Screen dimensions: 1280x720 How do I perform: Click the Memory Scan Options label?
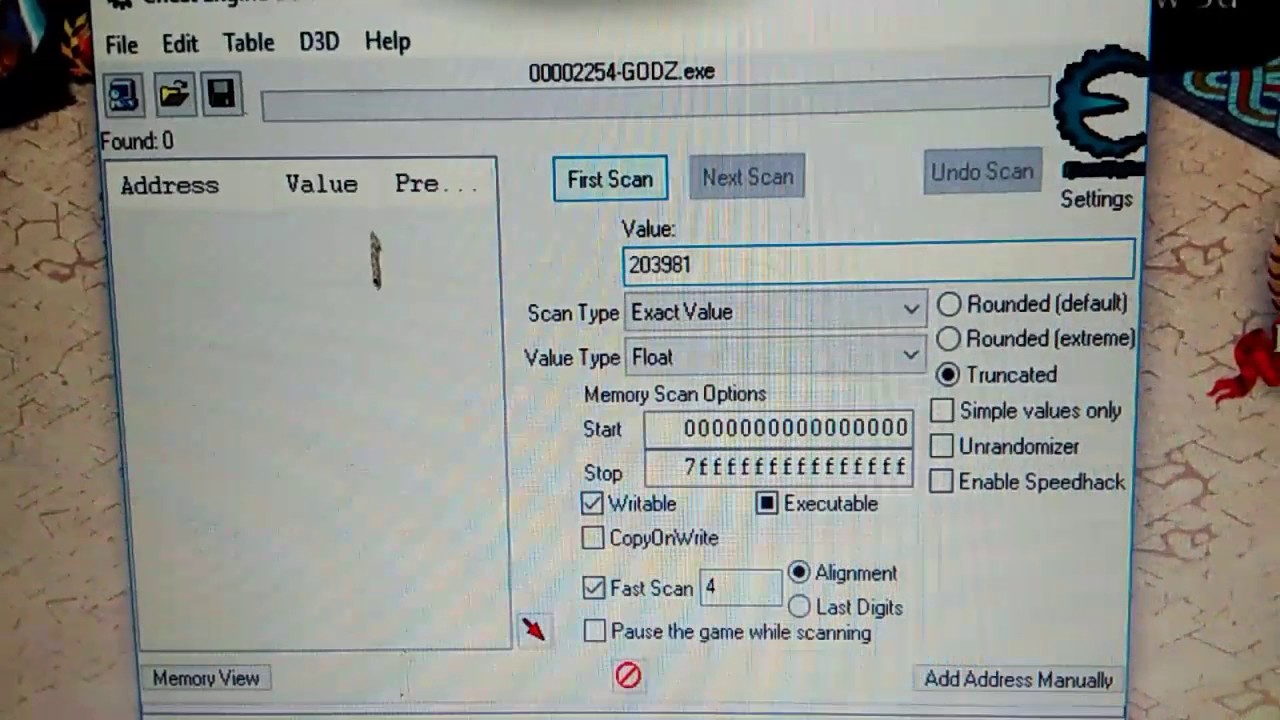click(x=675, y=394)
